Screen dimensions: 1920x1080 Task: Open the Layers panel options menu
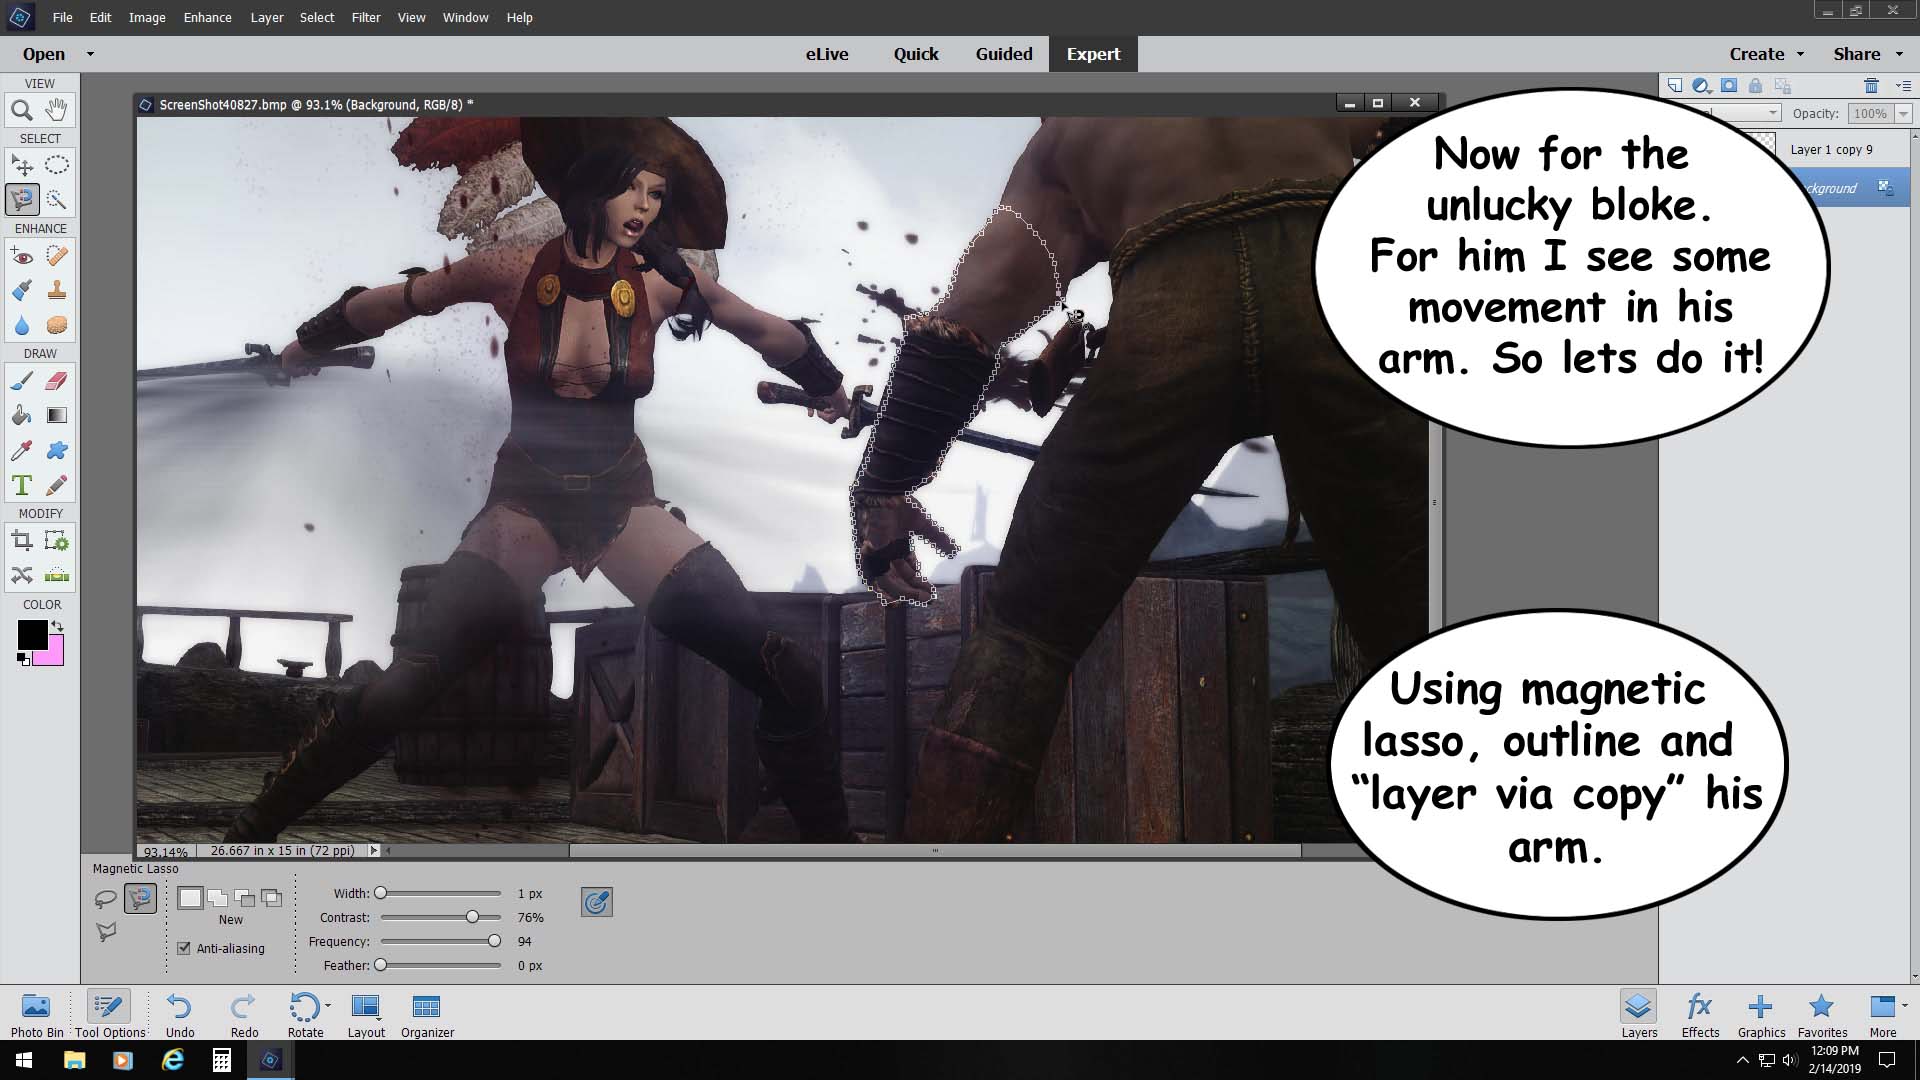tap(1903, 86)
